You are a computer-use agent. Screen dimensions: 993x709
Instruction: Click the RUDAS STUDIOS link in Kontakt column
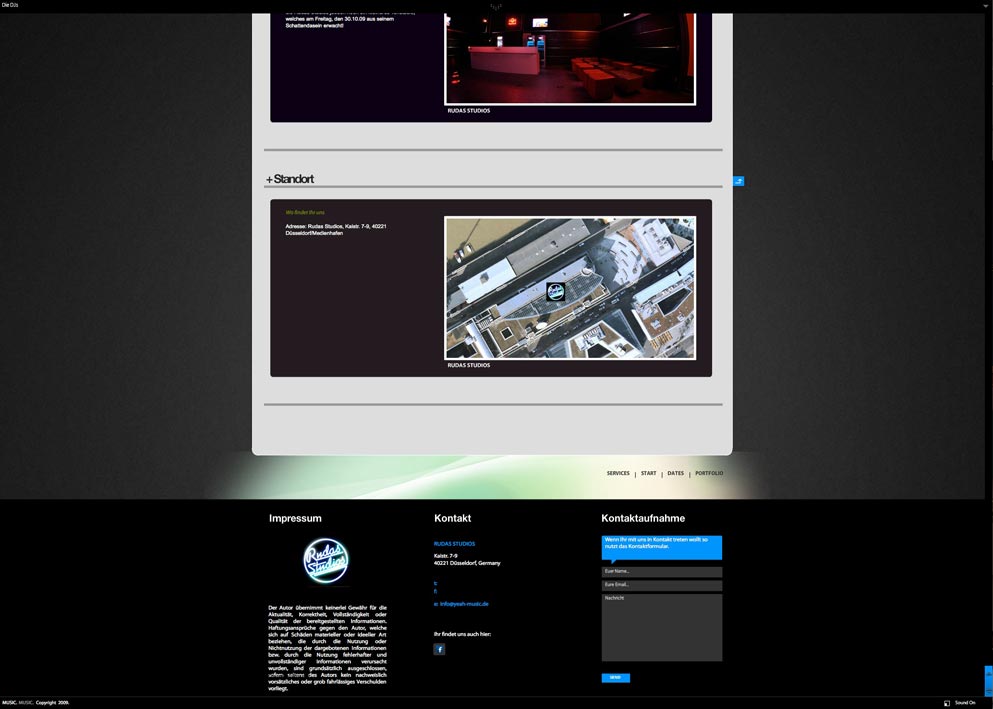[453, 543]
